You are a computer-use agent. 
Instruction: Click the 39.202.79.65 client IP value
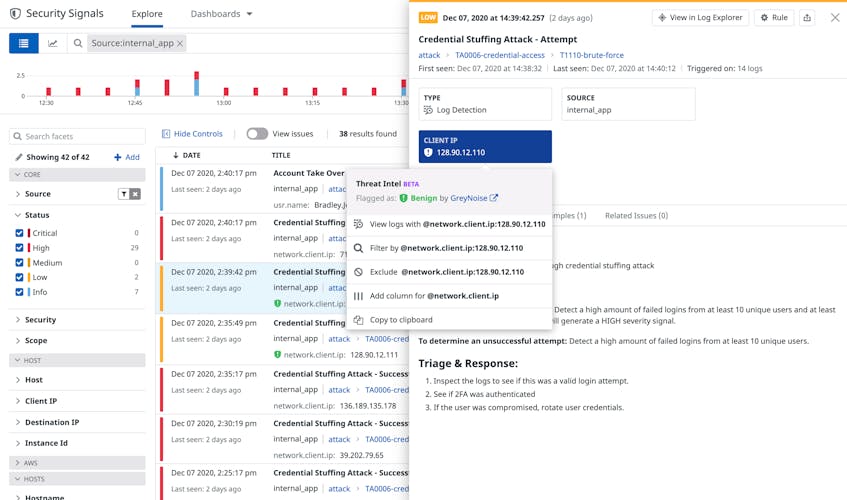tap(361, 455)
